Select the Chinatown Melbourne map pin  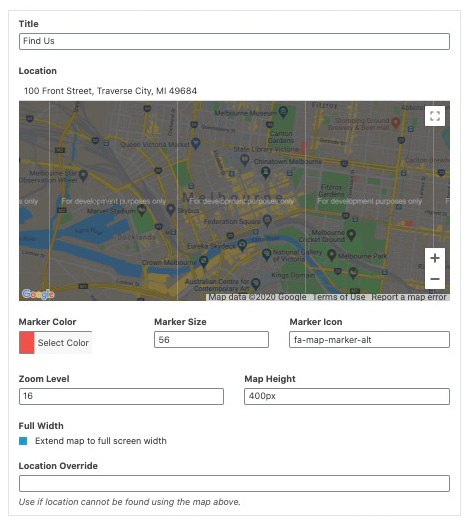click(x=266, y=172)
